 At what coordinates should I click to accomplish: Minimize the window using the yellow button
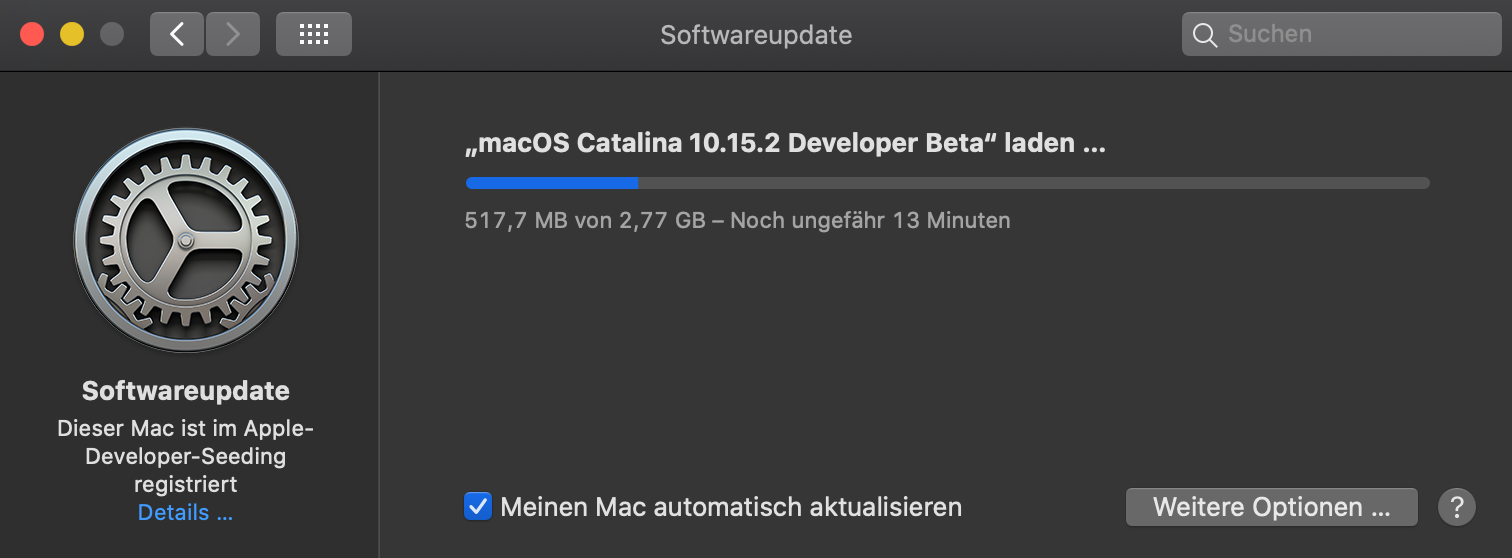pos(72,34)
